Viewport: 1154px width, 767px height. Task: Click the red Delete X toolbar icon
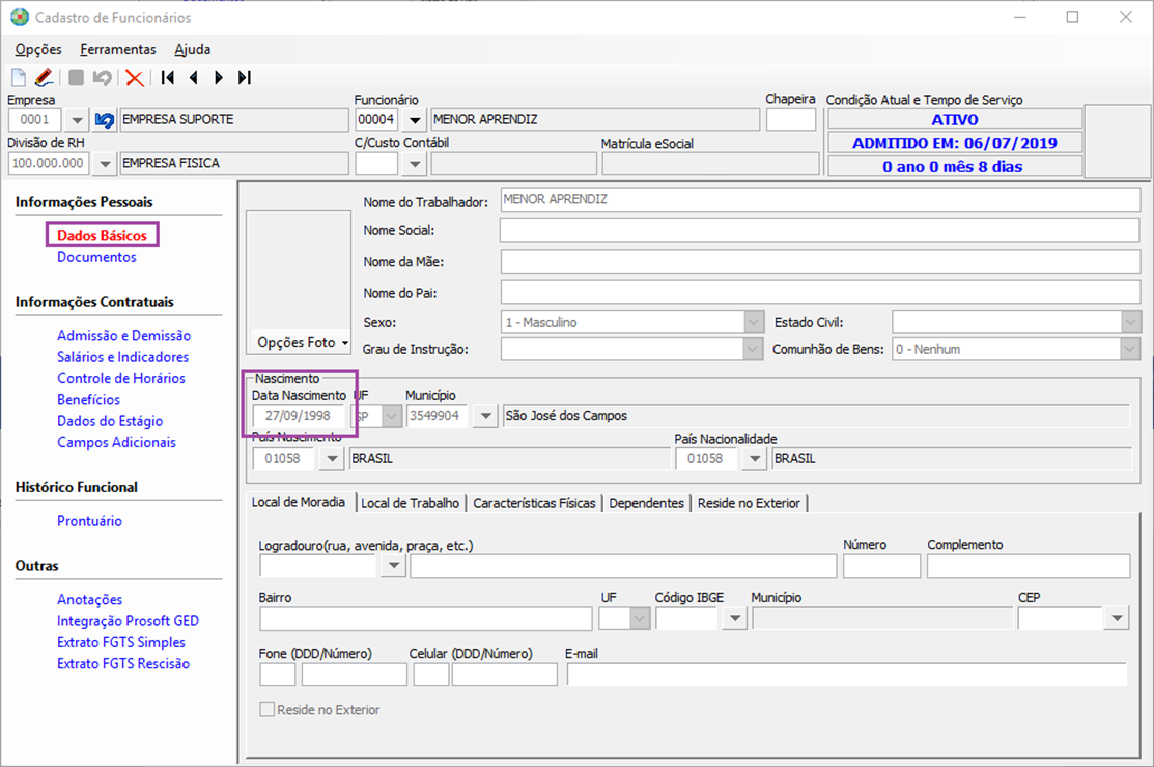[134, 77]
